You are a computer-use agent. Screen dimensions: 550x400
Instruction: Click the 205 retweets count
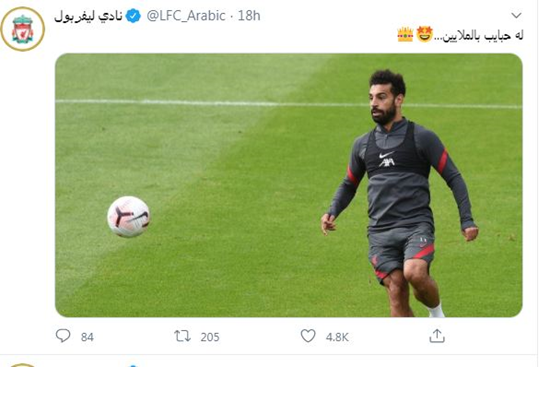tap(210, 337)
